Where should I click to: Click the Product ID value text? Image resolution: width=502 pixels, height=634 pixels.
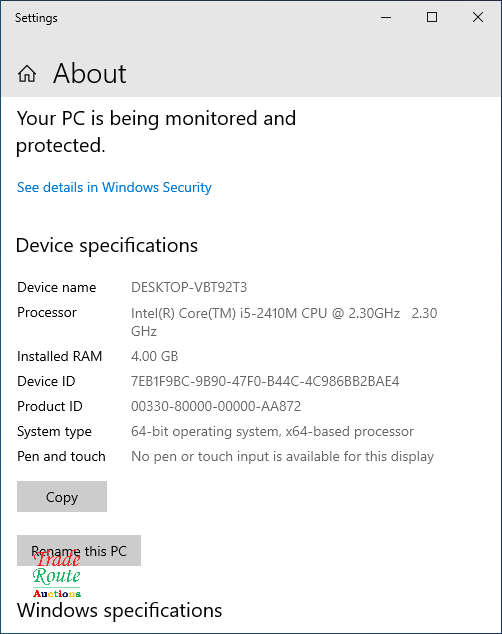pos(216,406)
